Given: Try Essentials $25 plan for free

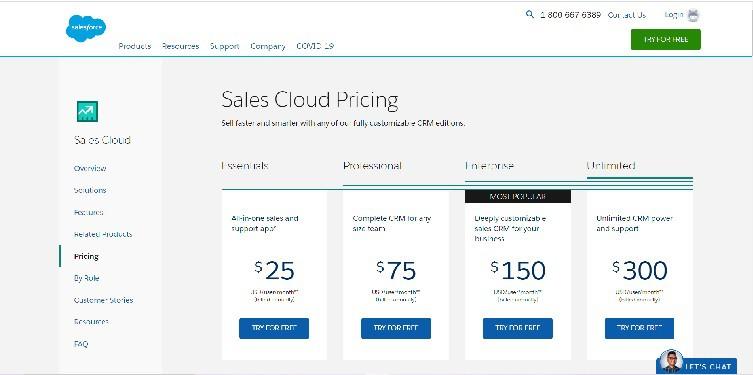Looking at the screenshot, I should tap(274, 328).
